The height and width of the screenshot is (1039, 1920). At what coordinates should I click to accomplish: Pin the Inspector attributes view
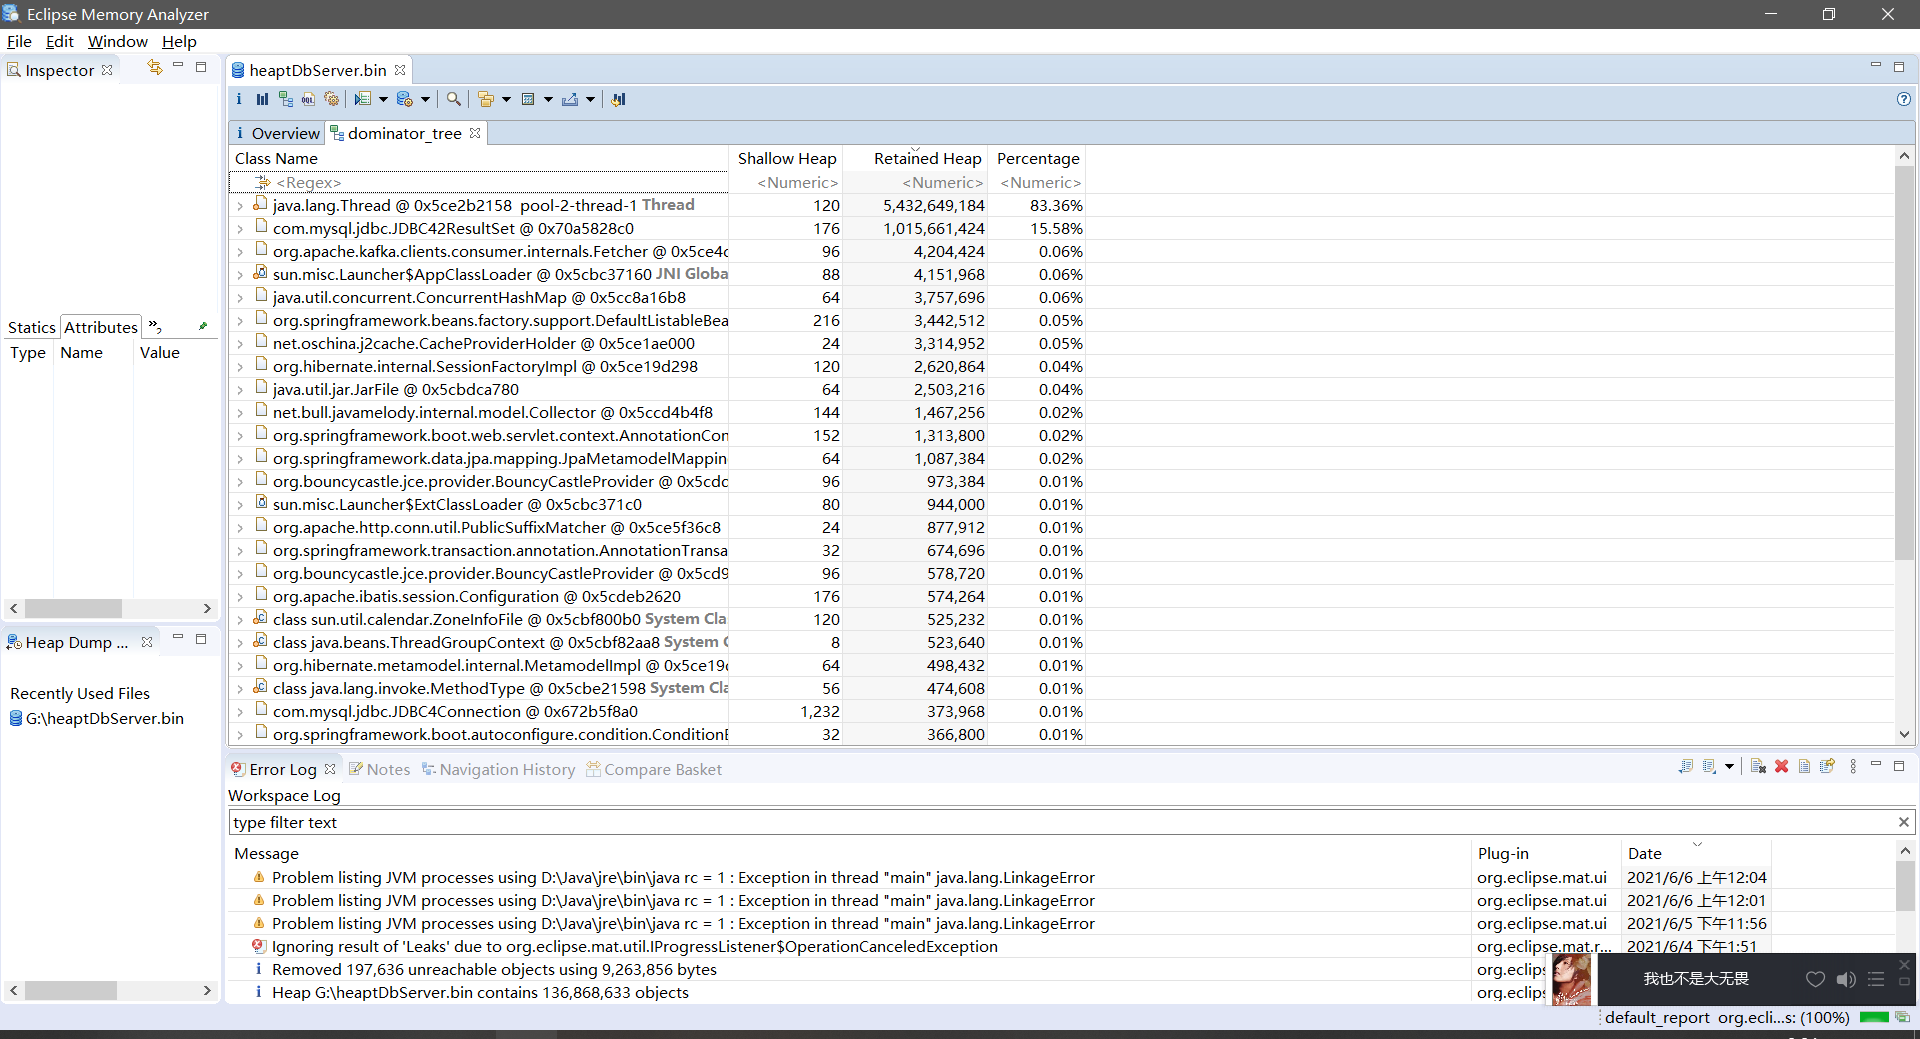pyautogui.click(x=203, y=326)
